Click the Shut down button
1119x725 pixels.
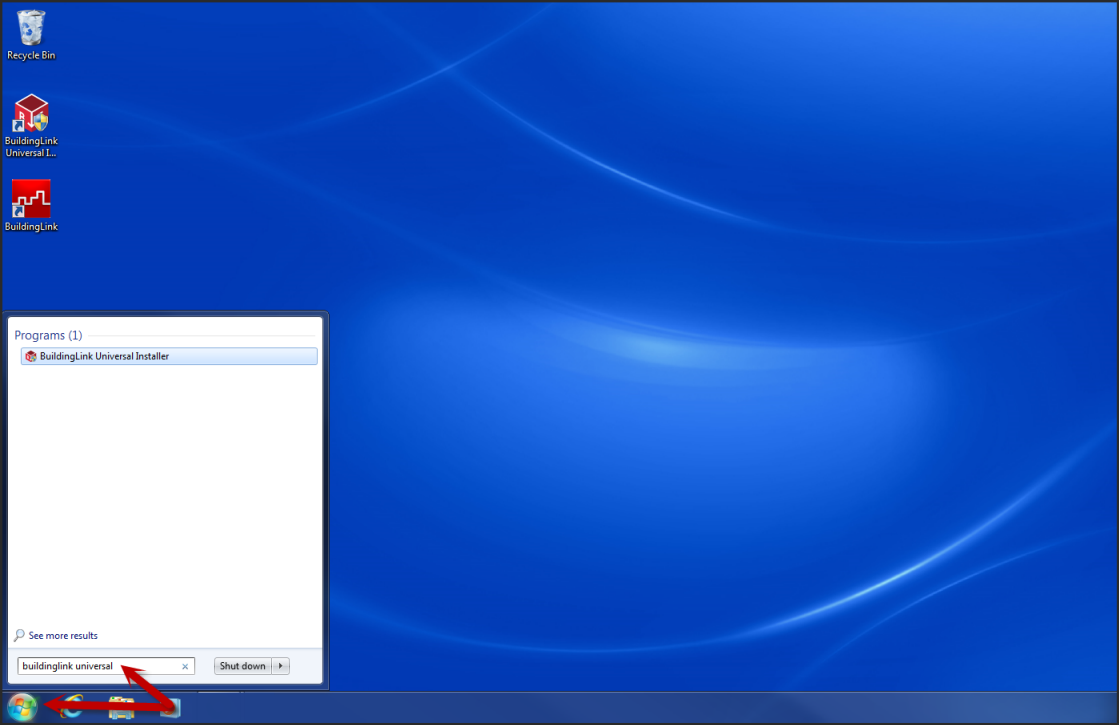click(243, 666)
